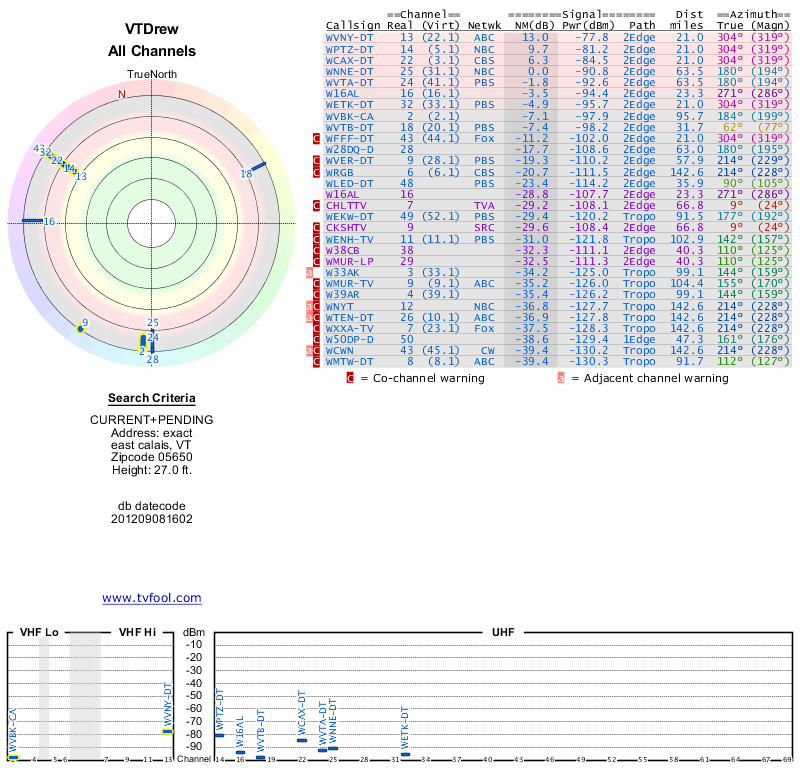800x768 pixels.
Task: Click the red N north indicator on radar
Action: pos(122,94)
